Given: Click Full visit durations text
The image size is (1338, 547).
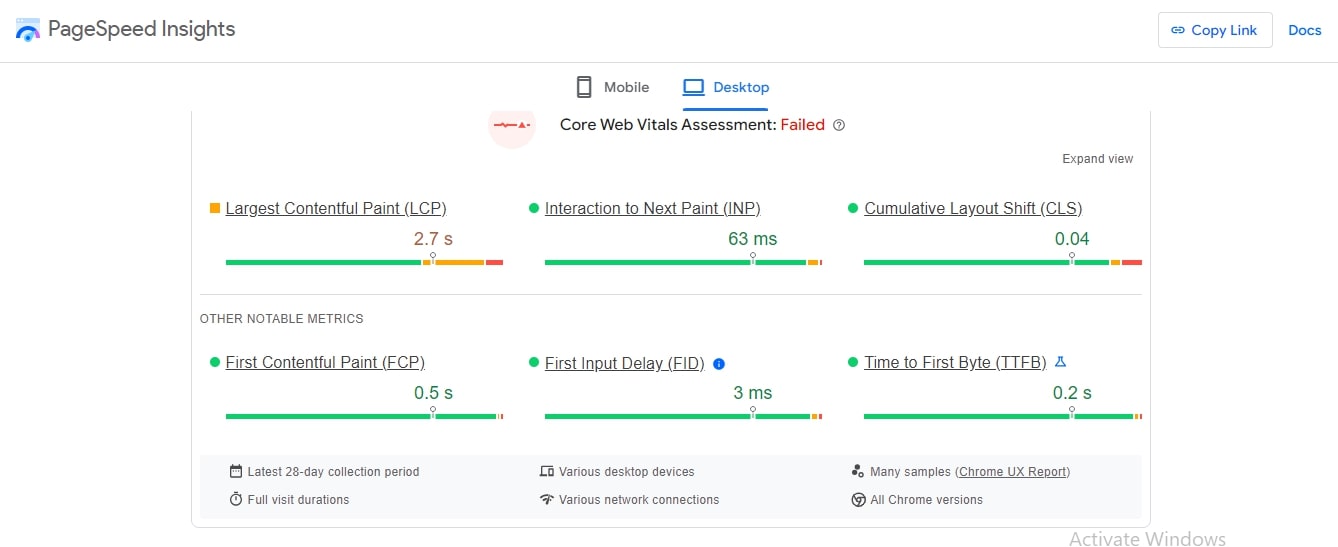Looking at the screenshot, I should [299, 500].
